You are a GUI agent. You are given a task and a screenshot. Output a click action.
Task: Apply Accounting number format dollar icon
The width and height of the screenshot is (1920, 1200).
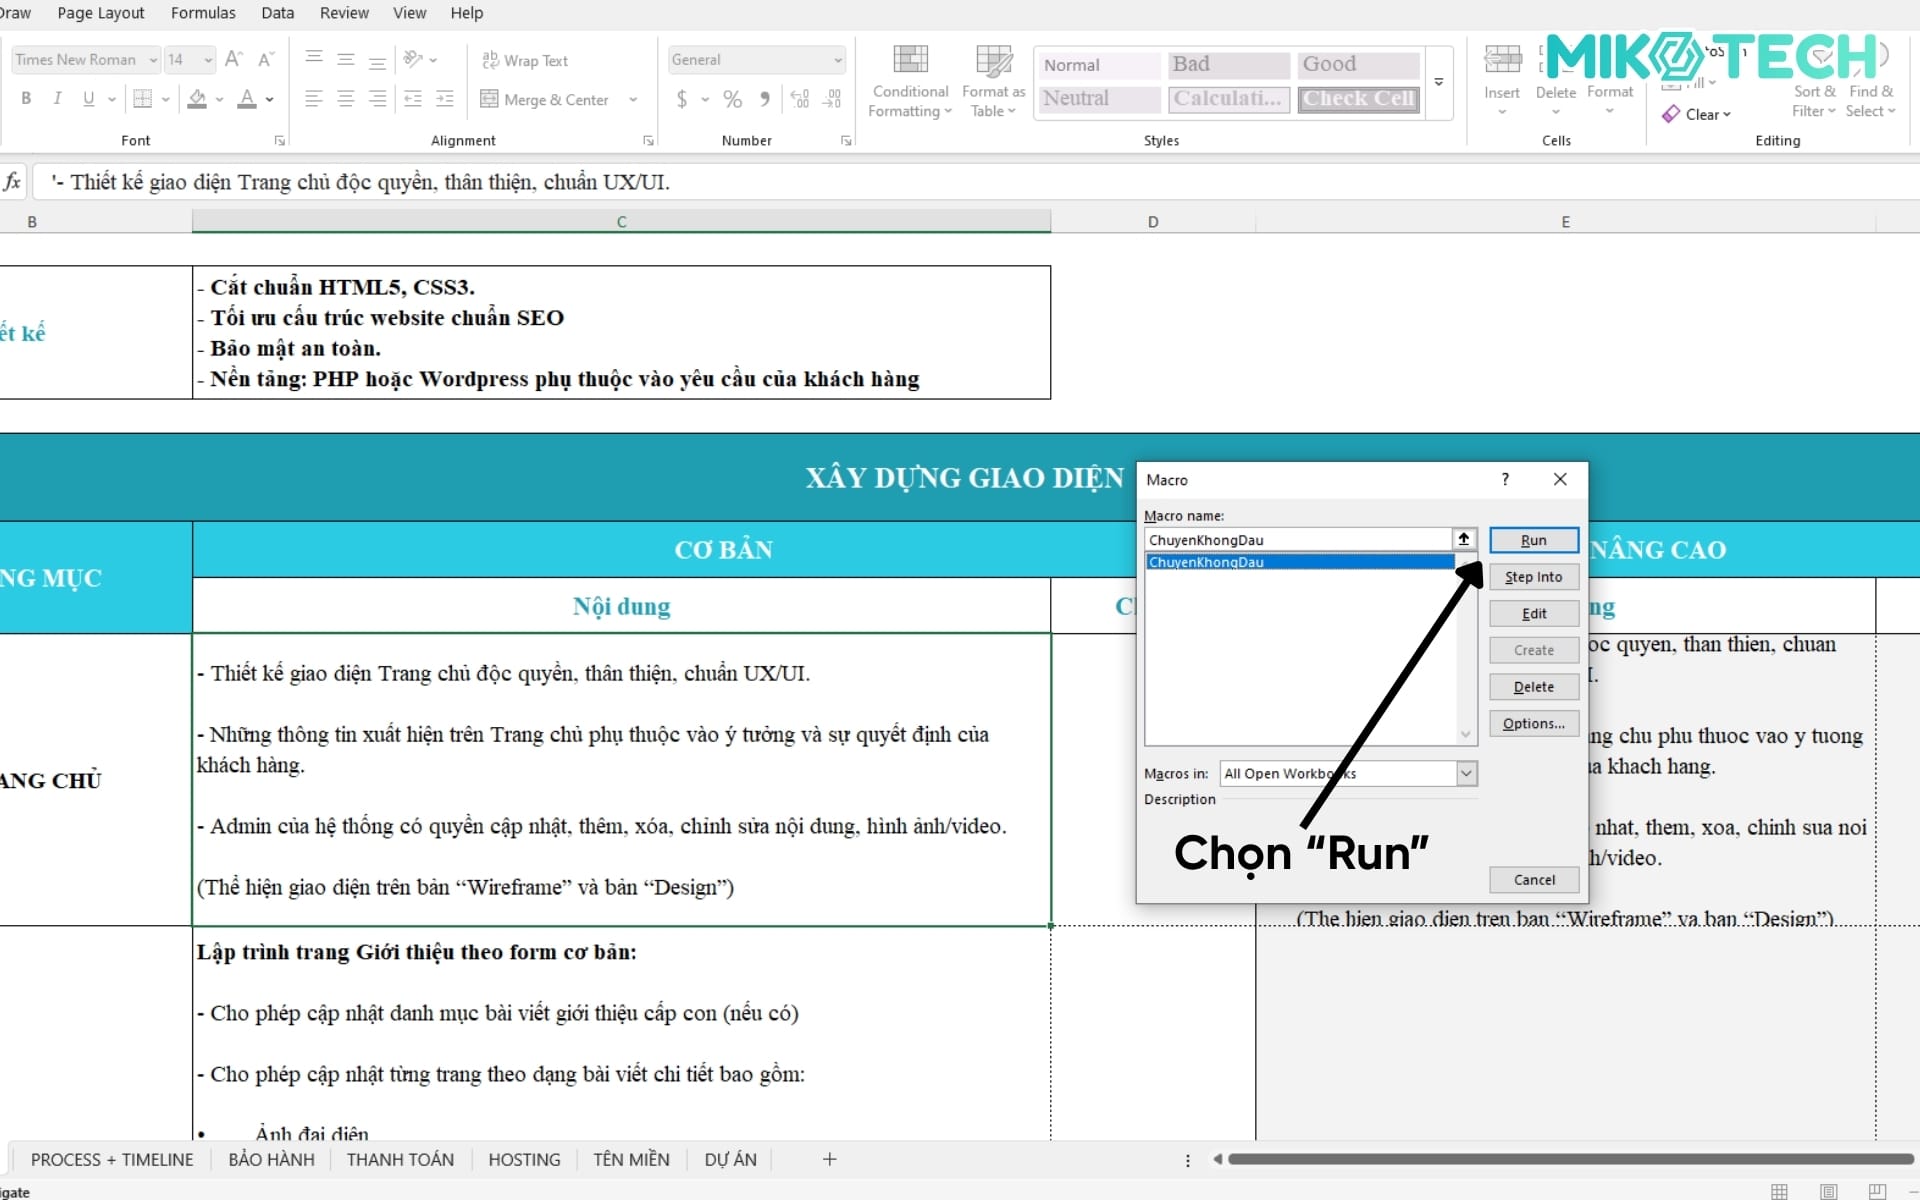pos(682,99)
